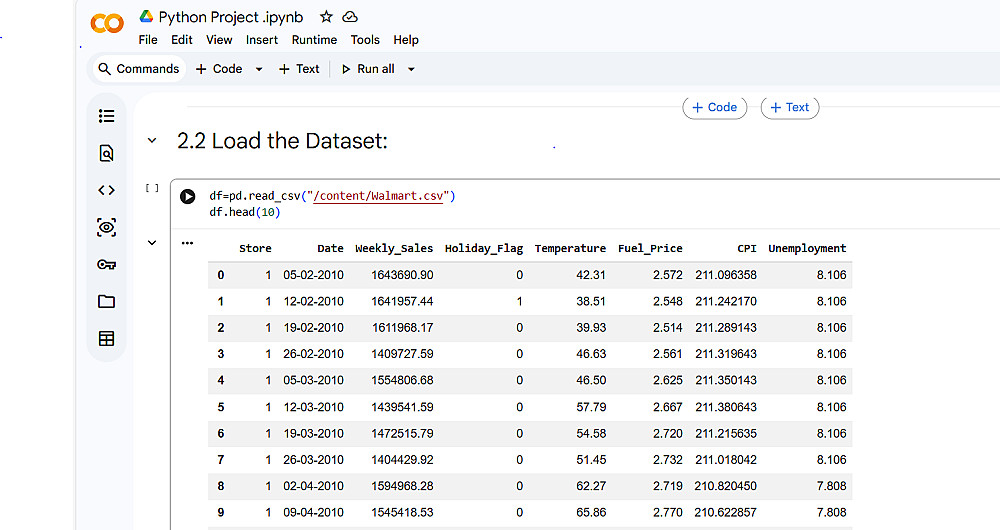Star the Python Project notebook

pos(326,17)
